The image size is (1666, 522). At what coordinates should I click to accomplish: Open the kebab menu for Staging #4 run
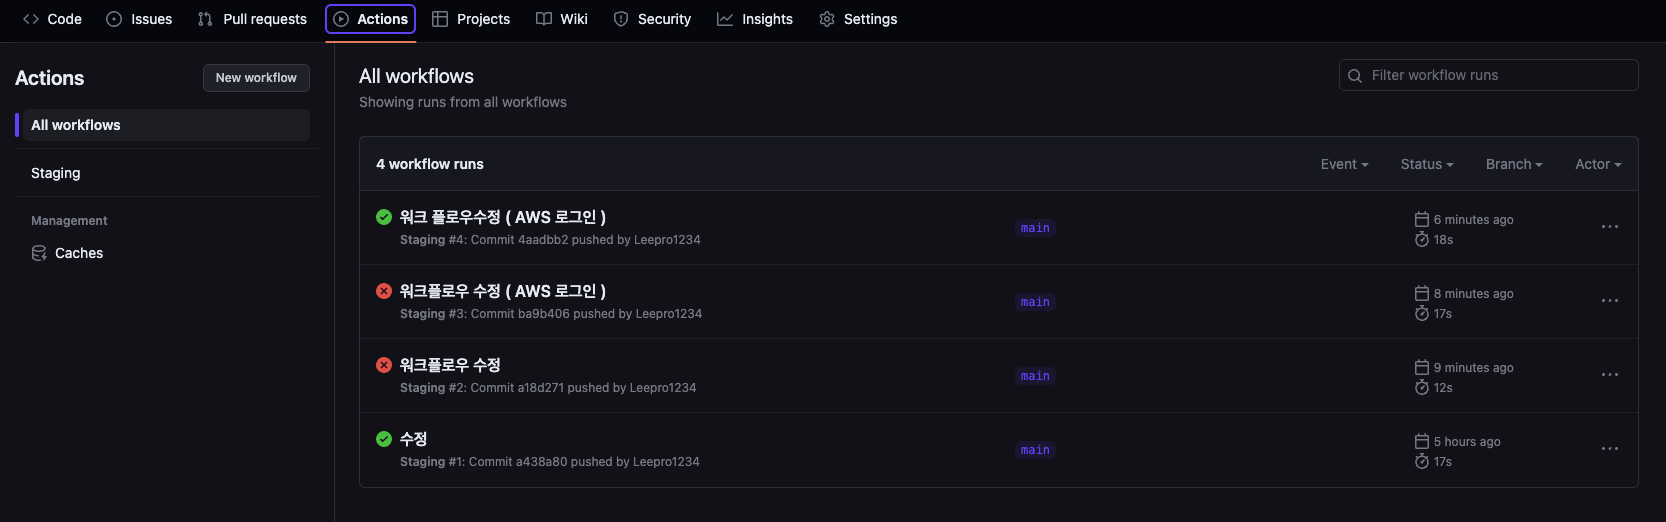pyautogui.click(x=1609, y=227)
